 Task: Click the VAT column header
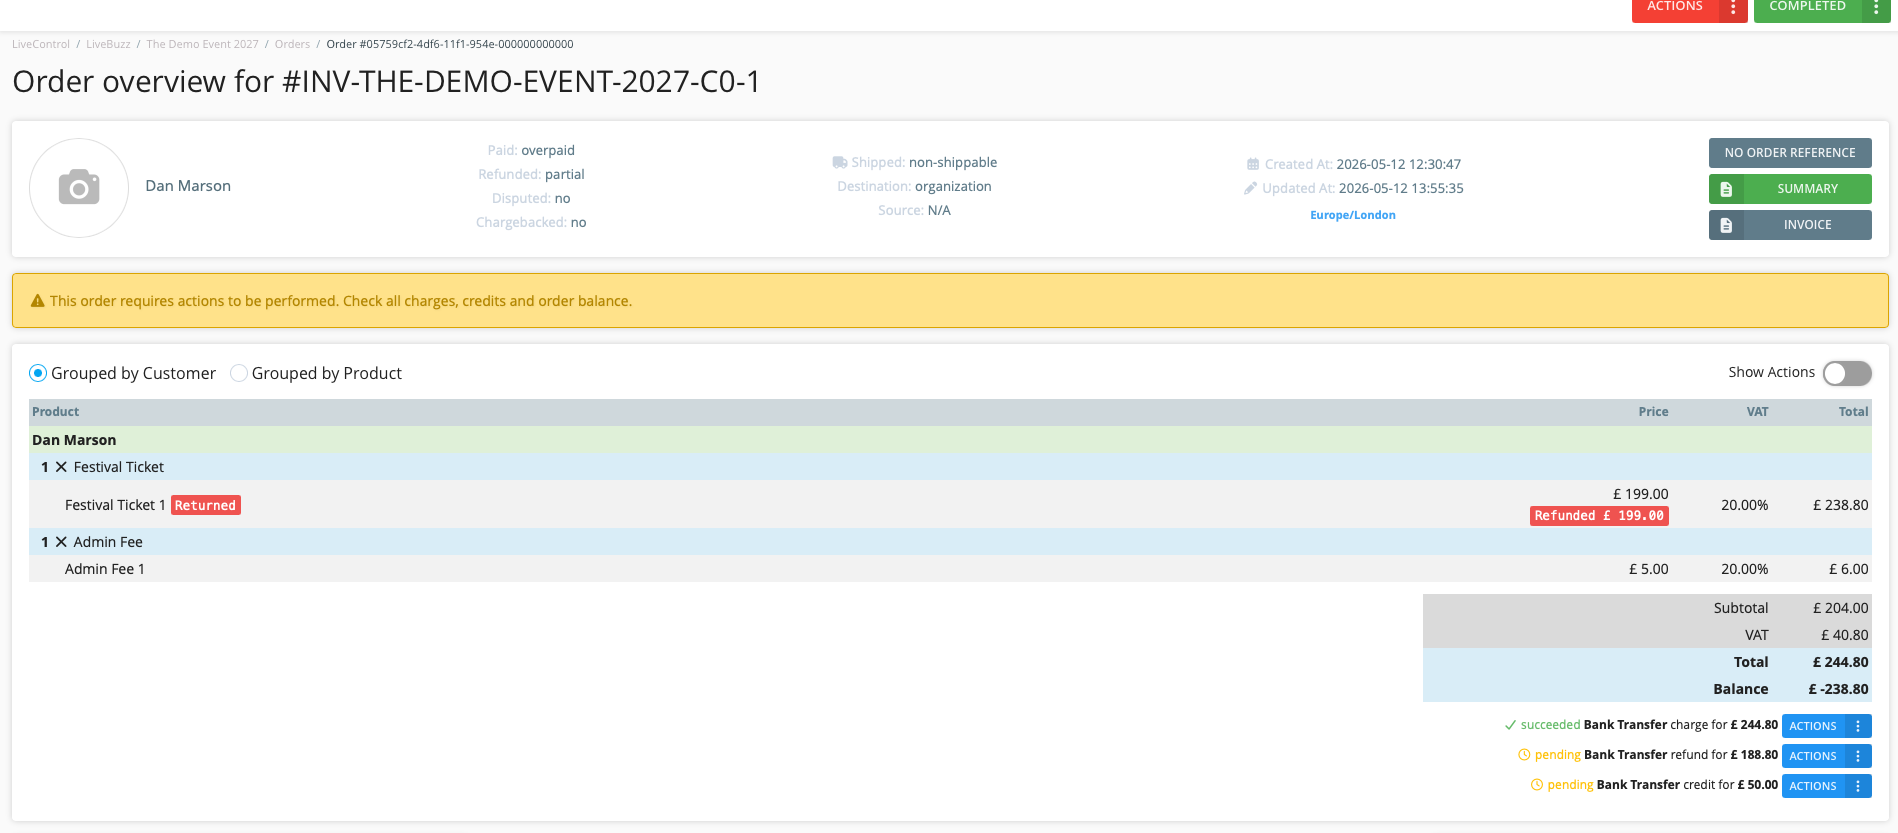tap(1757, 412)
